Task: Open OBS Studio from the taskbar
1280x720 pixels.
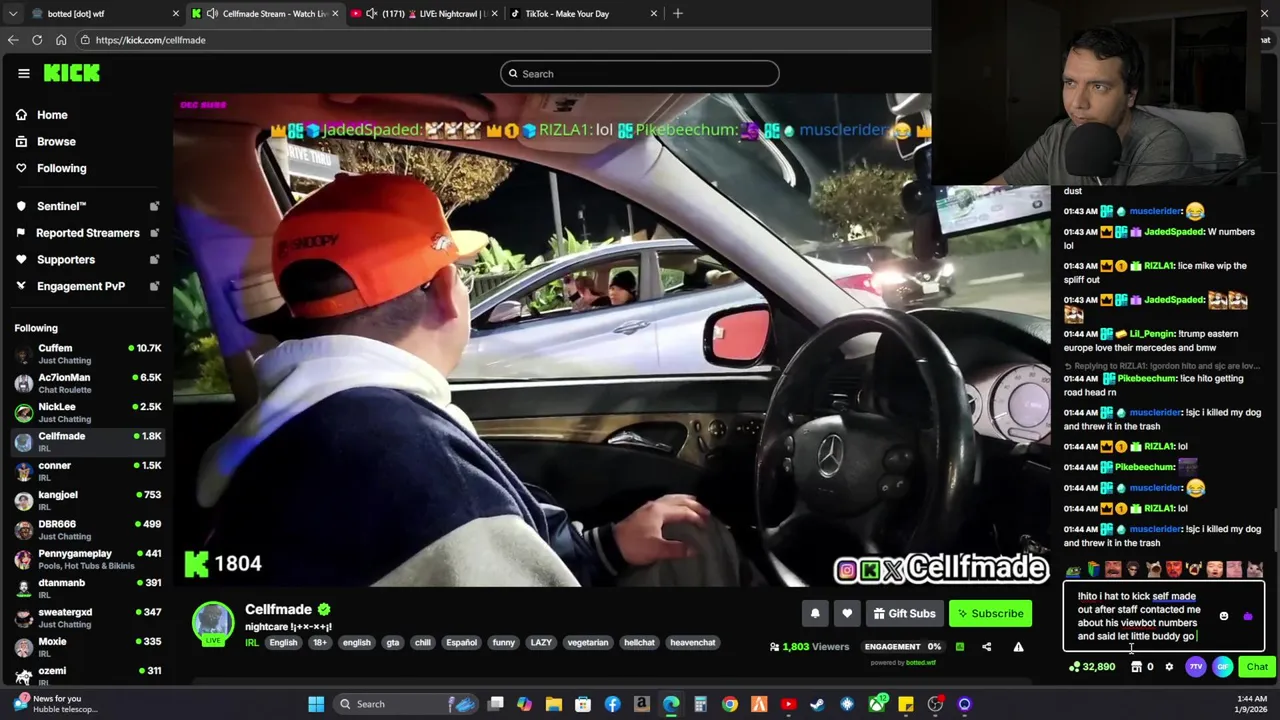Action: click(935, 704)
